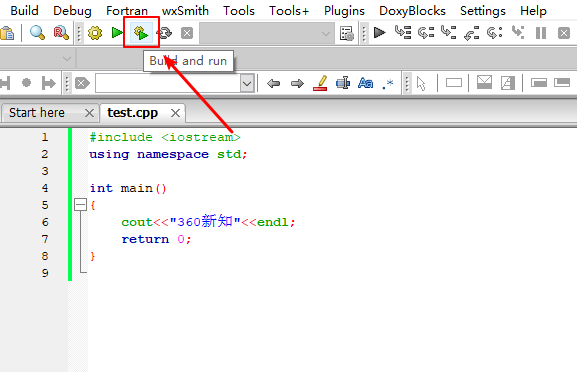The width and height of the screenshot is (577, 372).
Task: Close the Start here tab
Action: (x=89, y=113)
